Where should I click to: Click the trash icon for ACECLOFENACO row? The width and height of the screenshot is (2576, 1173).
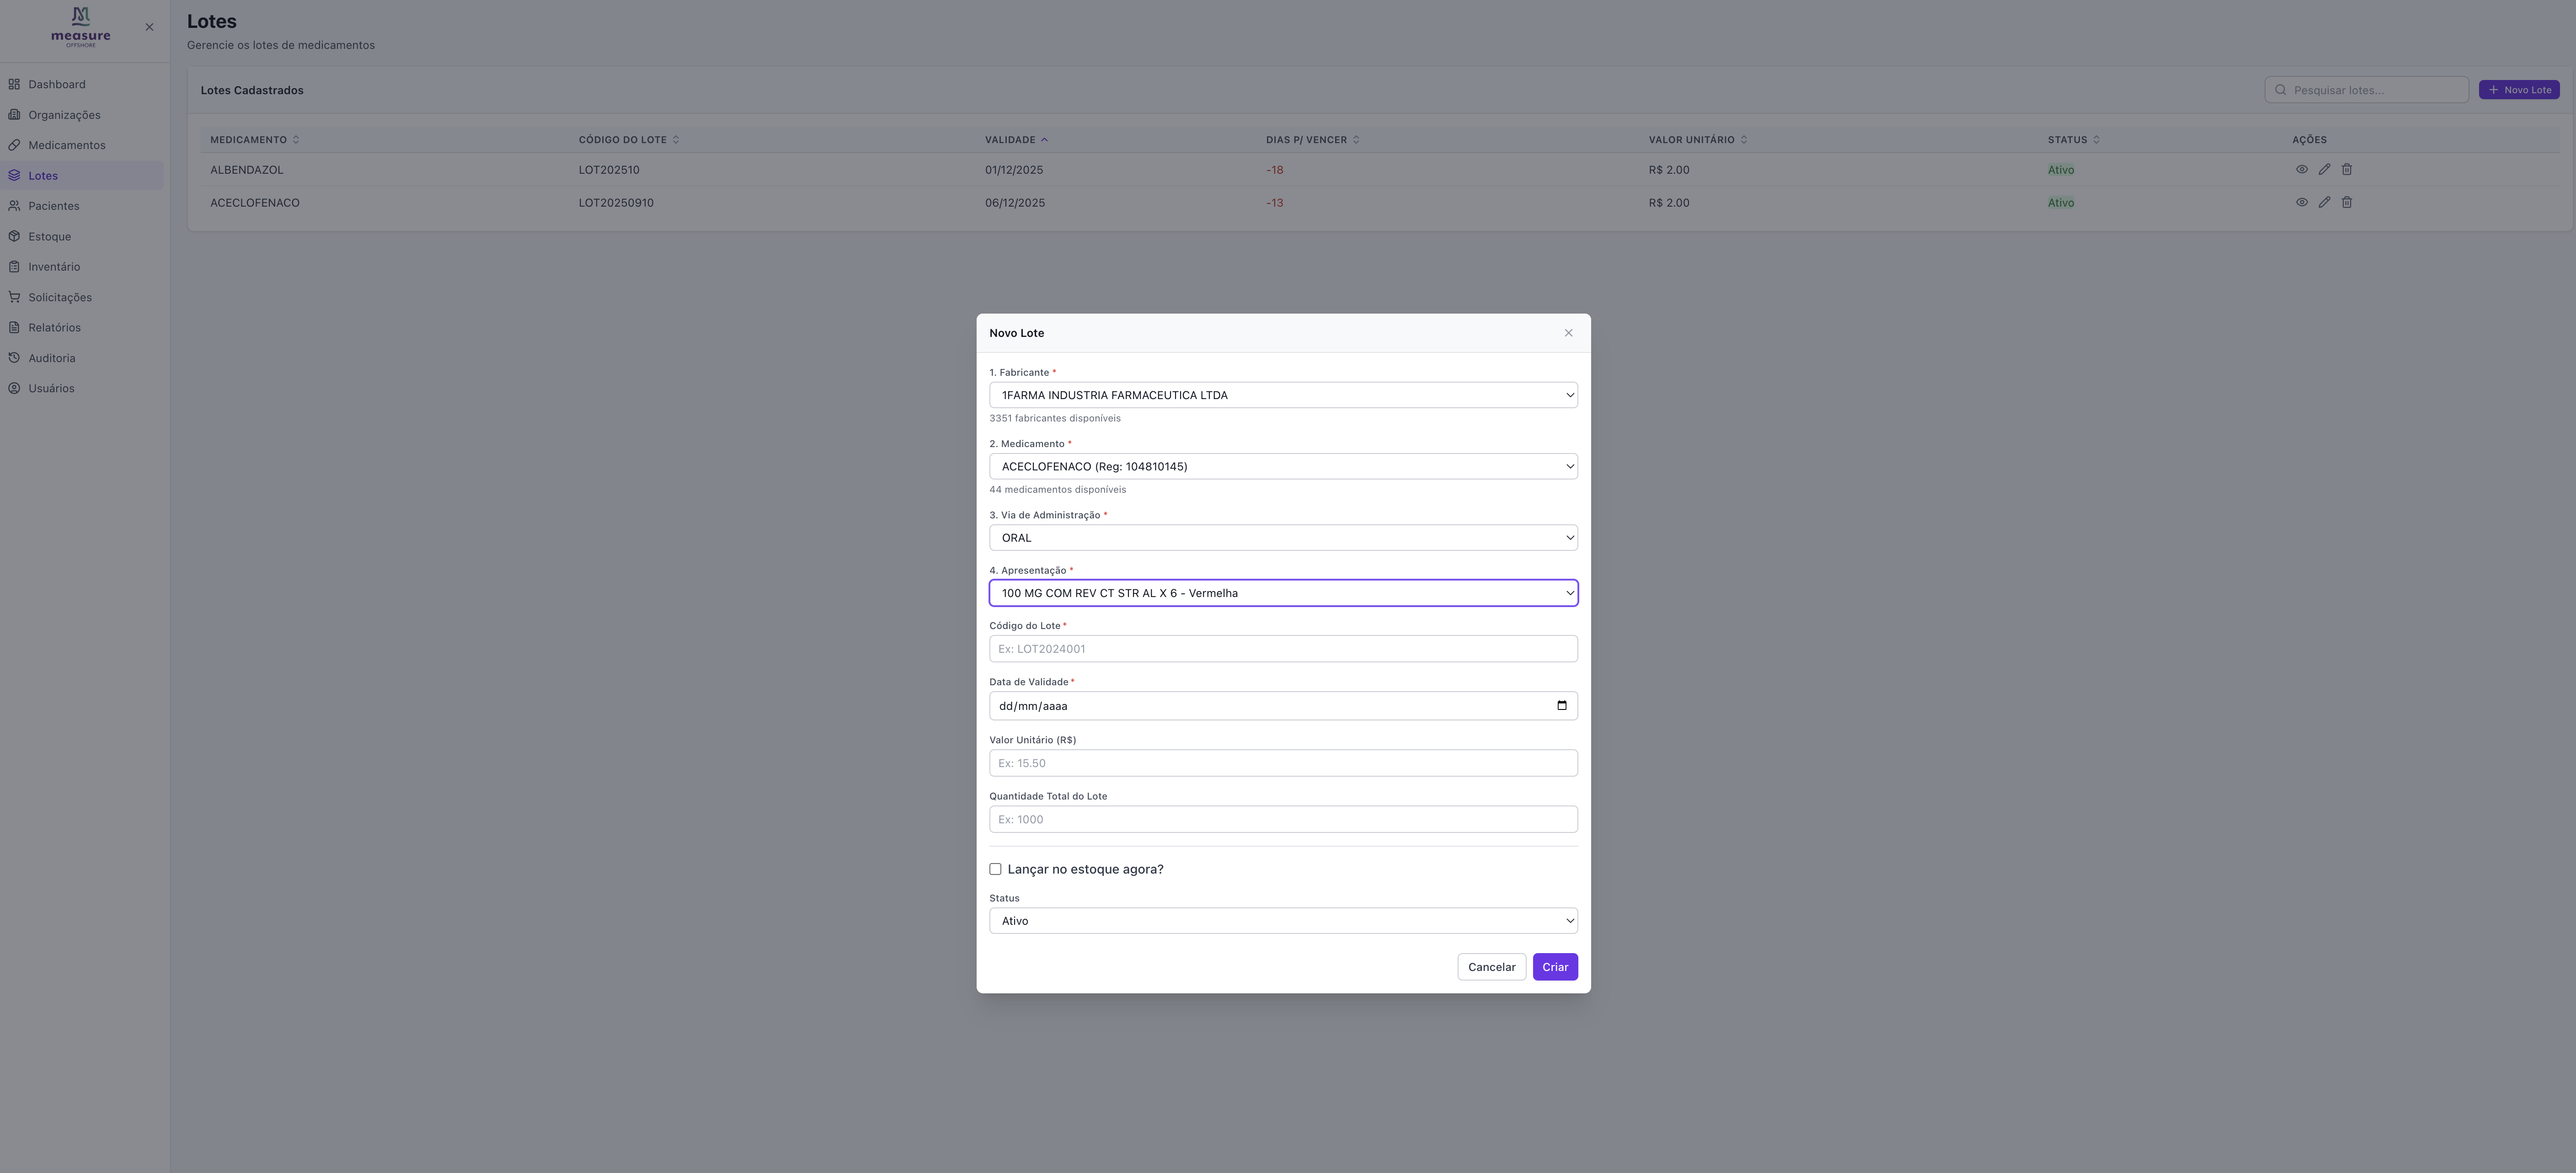2346,203
